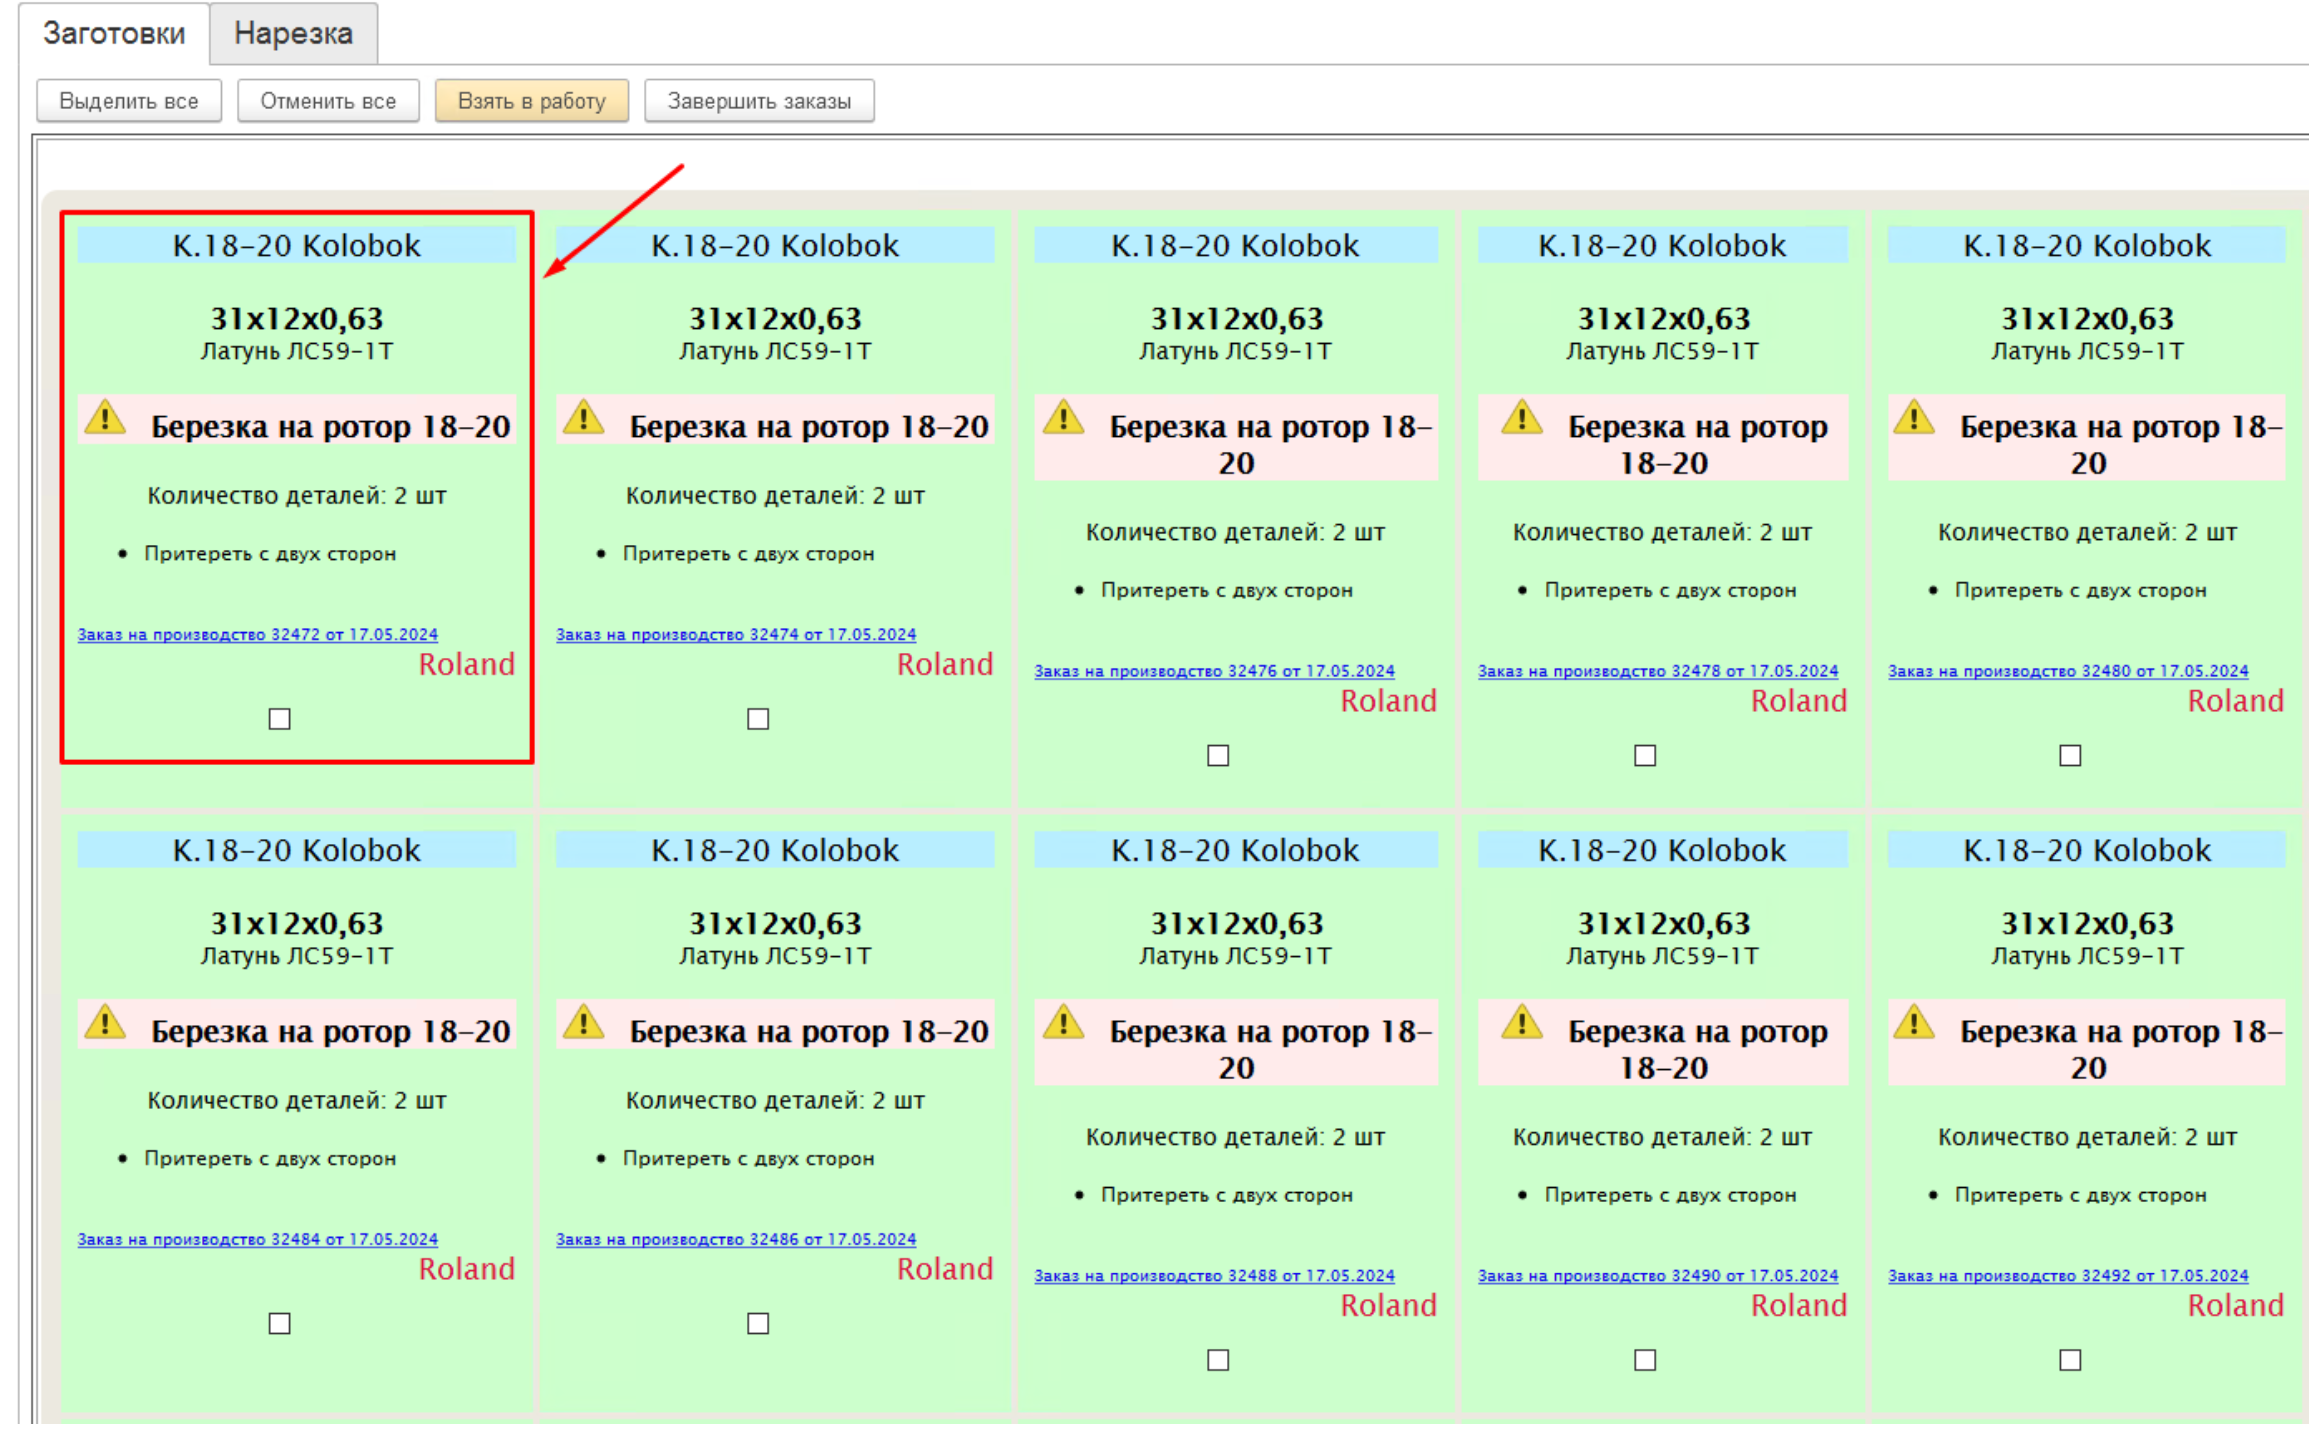Open link Заказ на производство 32492
This screenshot has width=2316, height=1434.
(2067, 1276)
